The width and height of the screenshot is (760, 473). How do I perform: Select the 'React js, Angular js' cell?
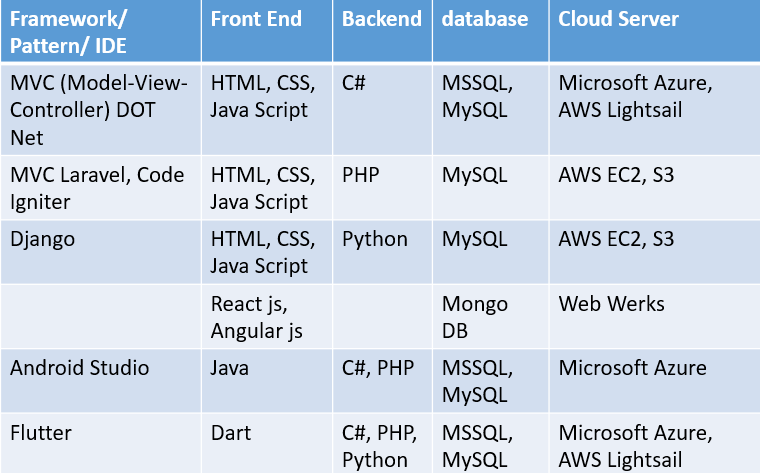(267, 316)
